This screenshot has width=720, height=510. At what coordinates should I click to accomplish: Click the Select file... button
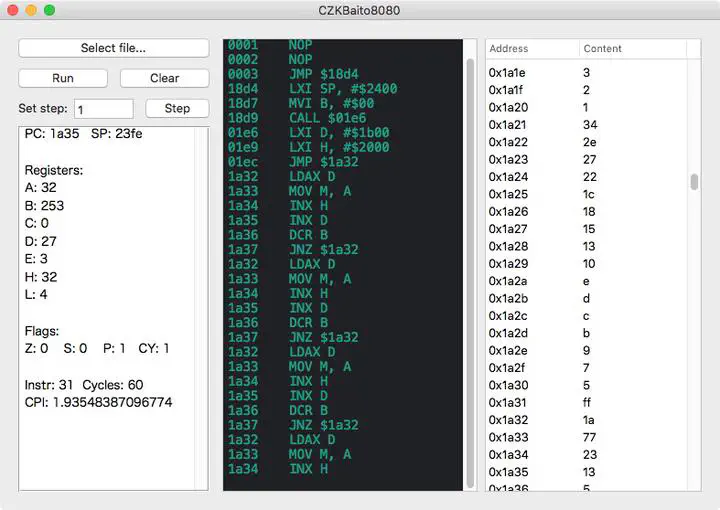[x=113, y=48]
